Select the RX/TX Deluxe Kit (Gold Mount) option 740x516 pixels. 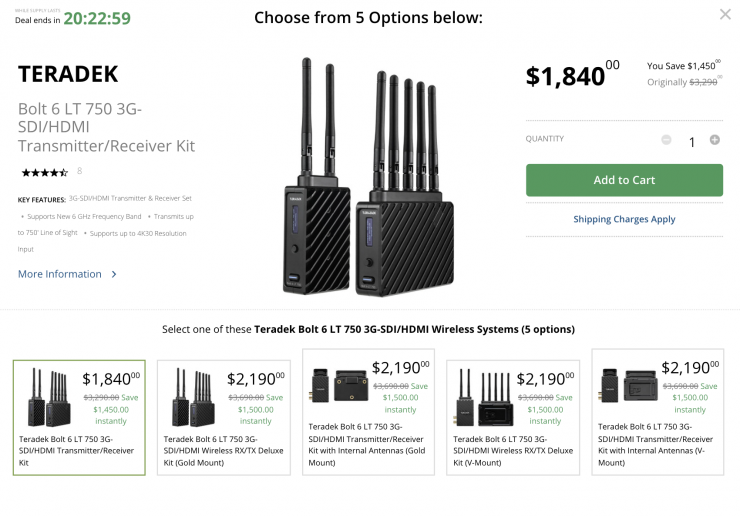[x=224, y=416]
